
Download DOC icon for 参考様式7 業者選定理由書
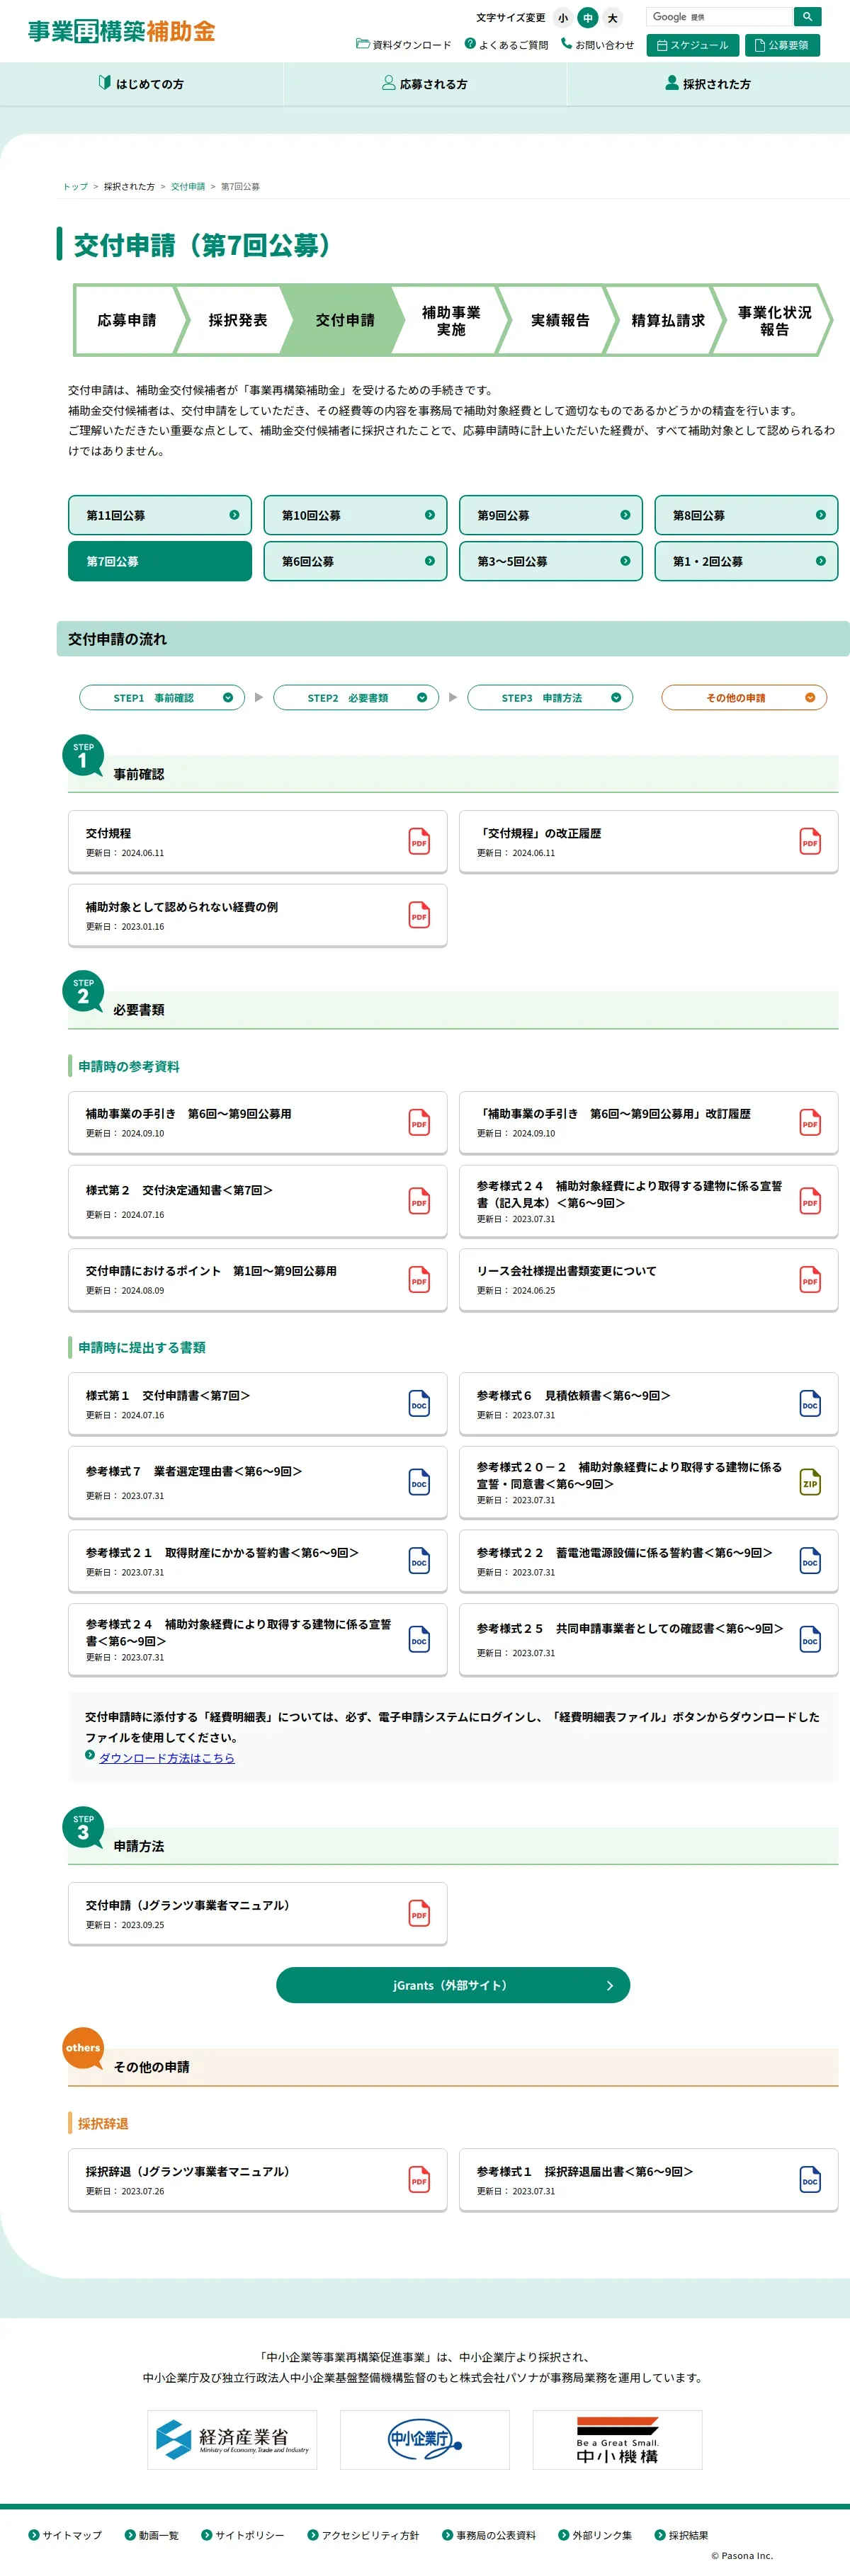(x=419, y=1482)
